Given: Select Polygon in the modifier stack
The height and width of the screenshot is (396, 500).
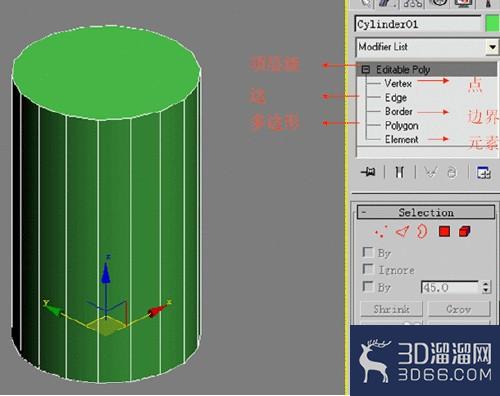Looking at the screenshot, I should (401, 126).
